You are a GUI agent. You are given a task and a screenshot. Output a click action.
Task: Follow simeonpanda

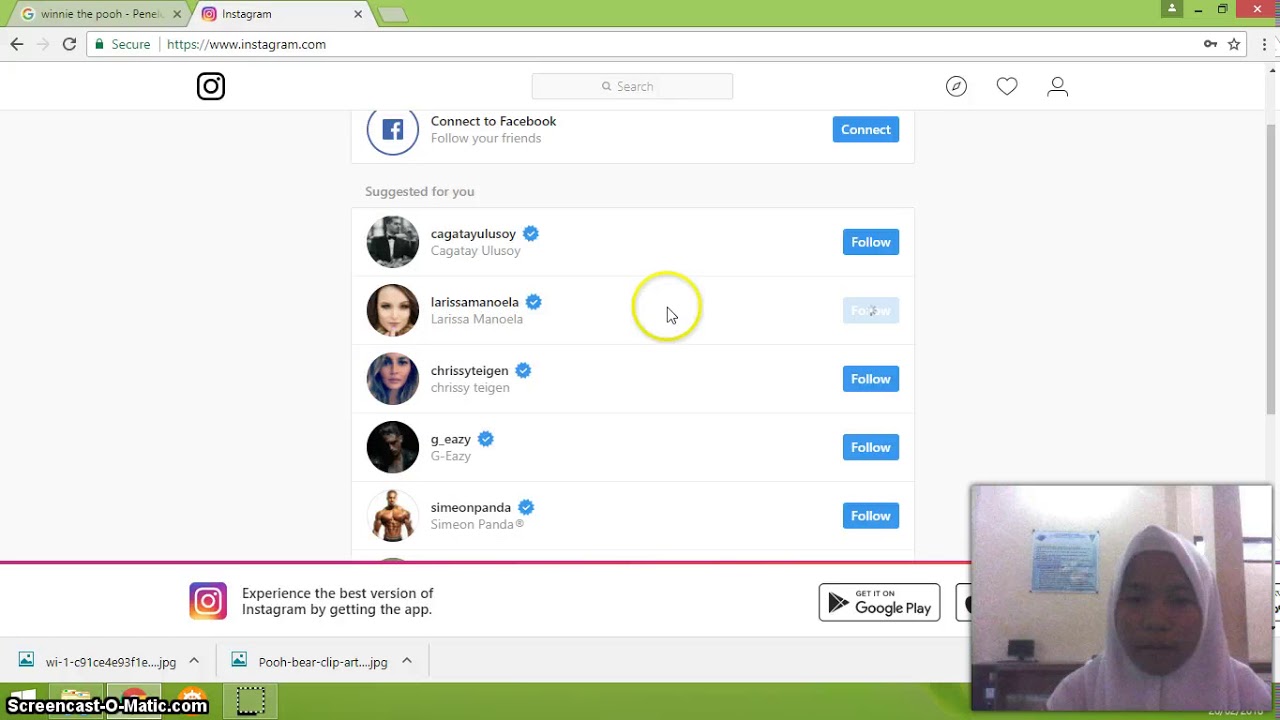(x=871, y=516)
